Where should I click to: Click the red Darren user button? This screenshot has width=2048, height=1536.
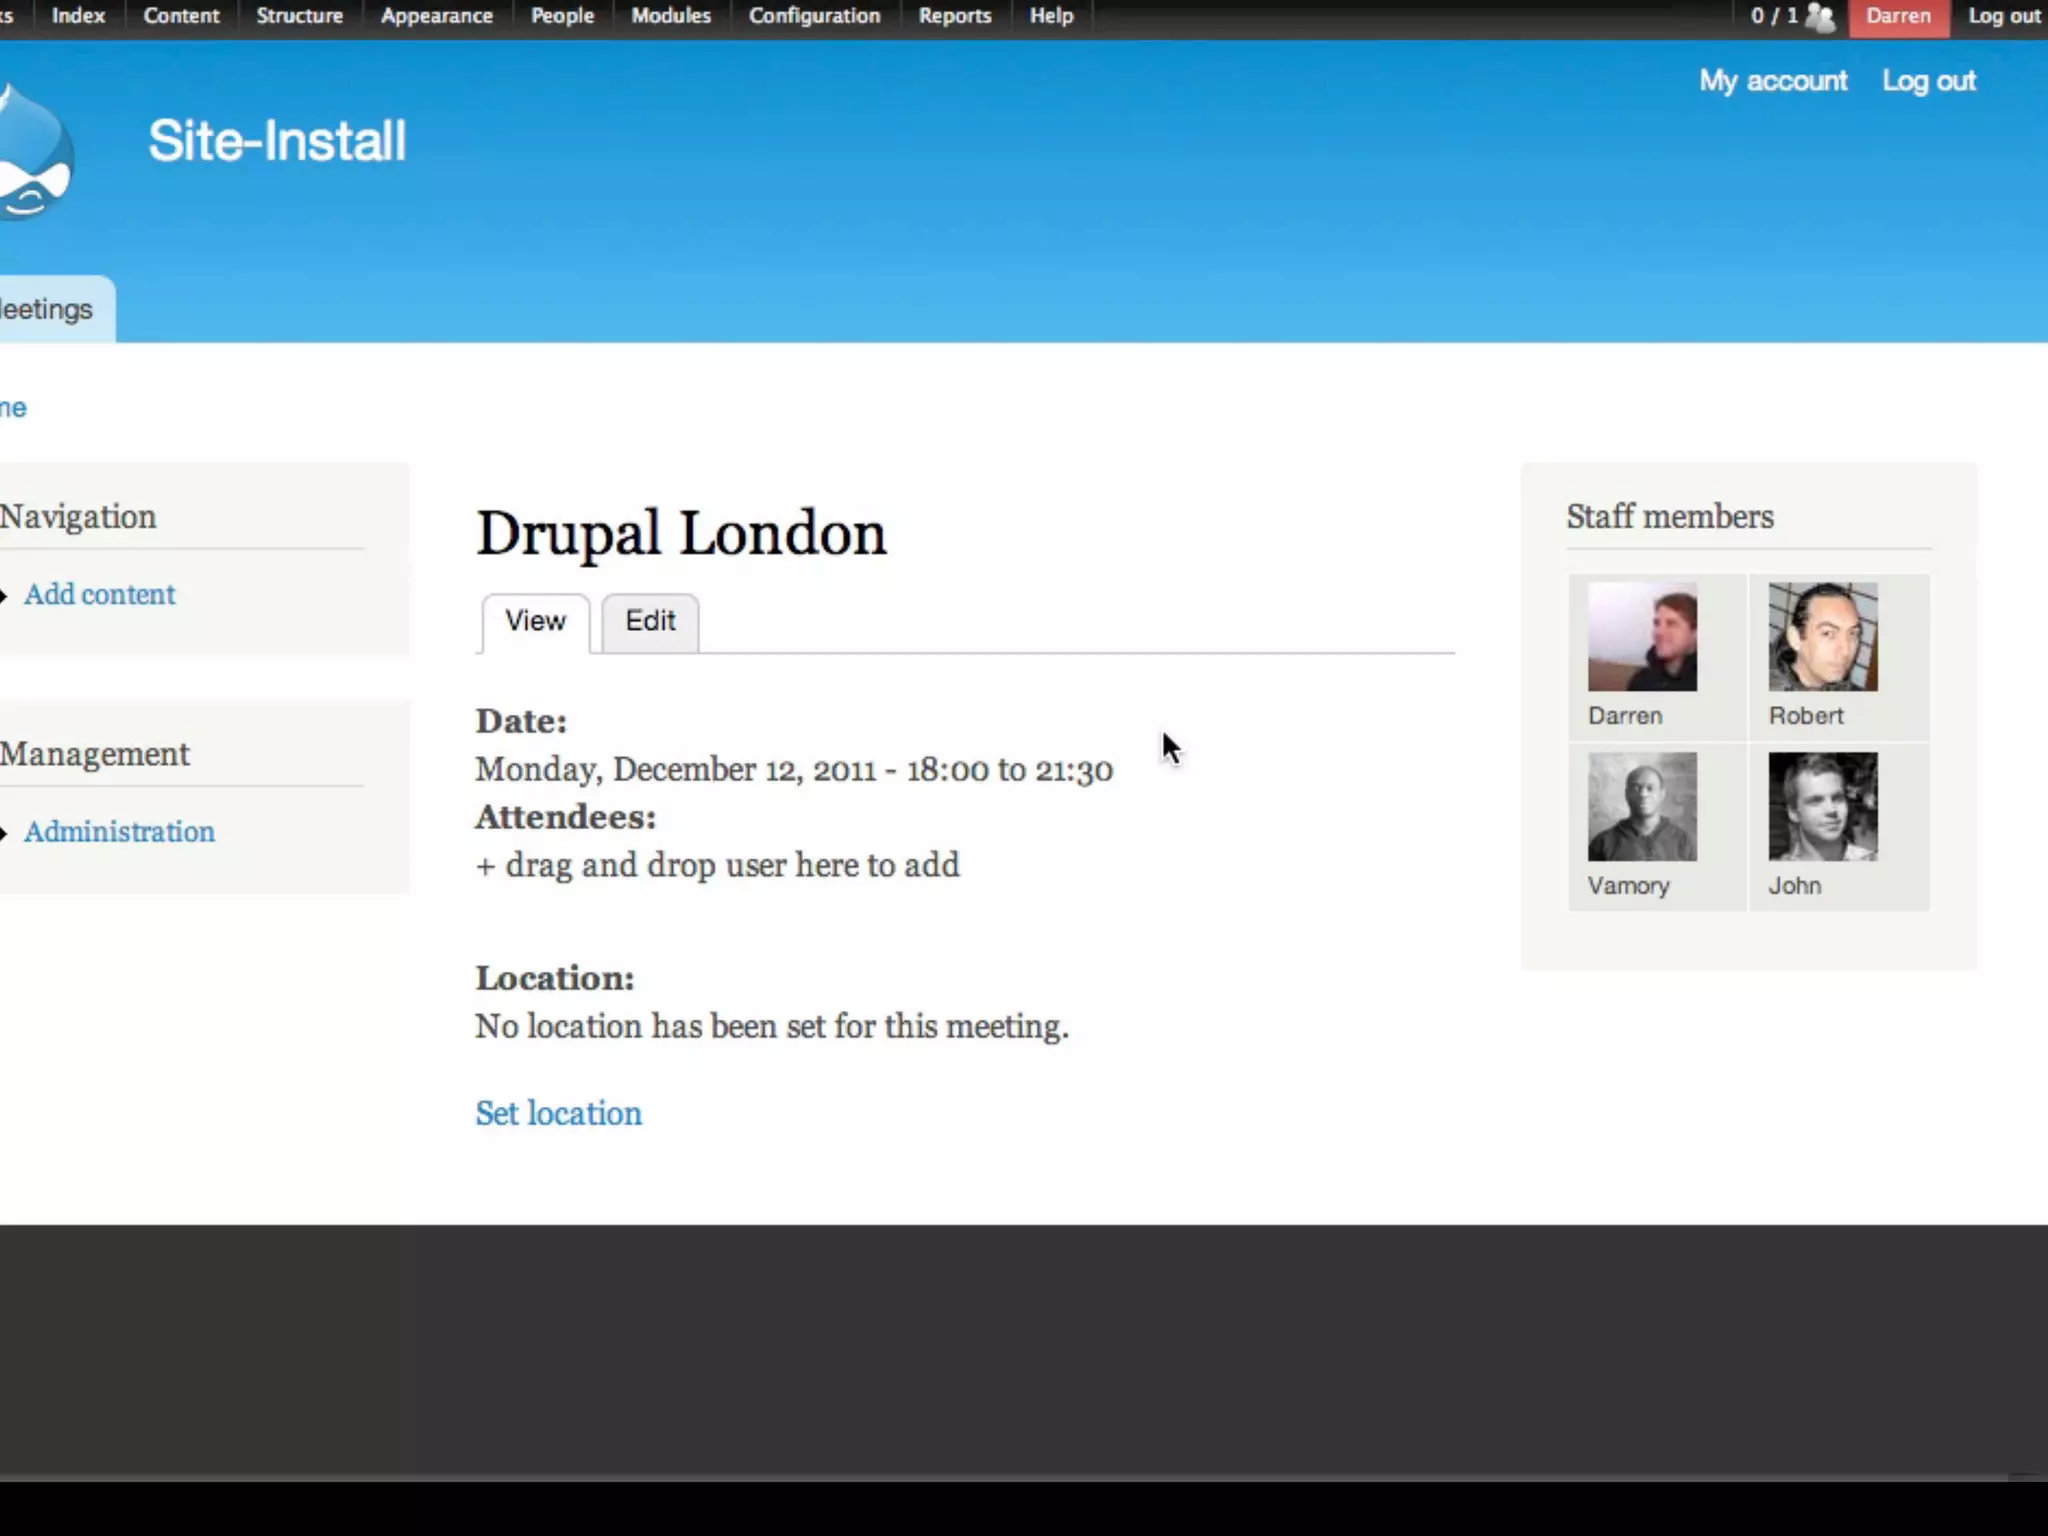pos(1898,17)
